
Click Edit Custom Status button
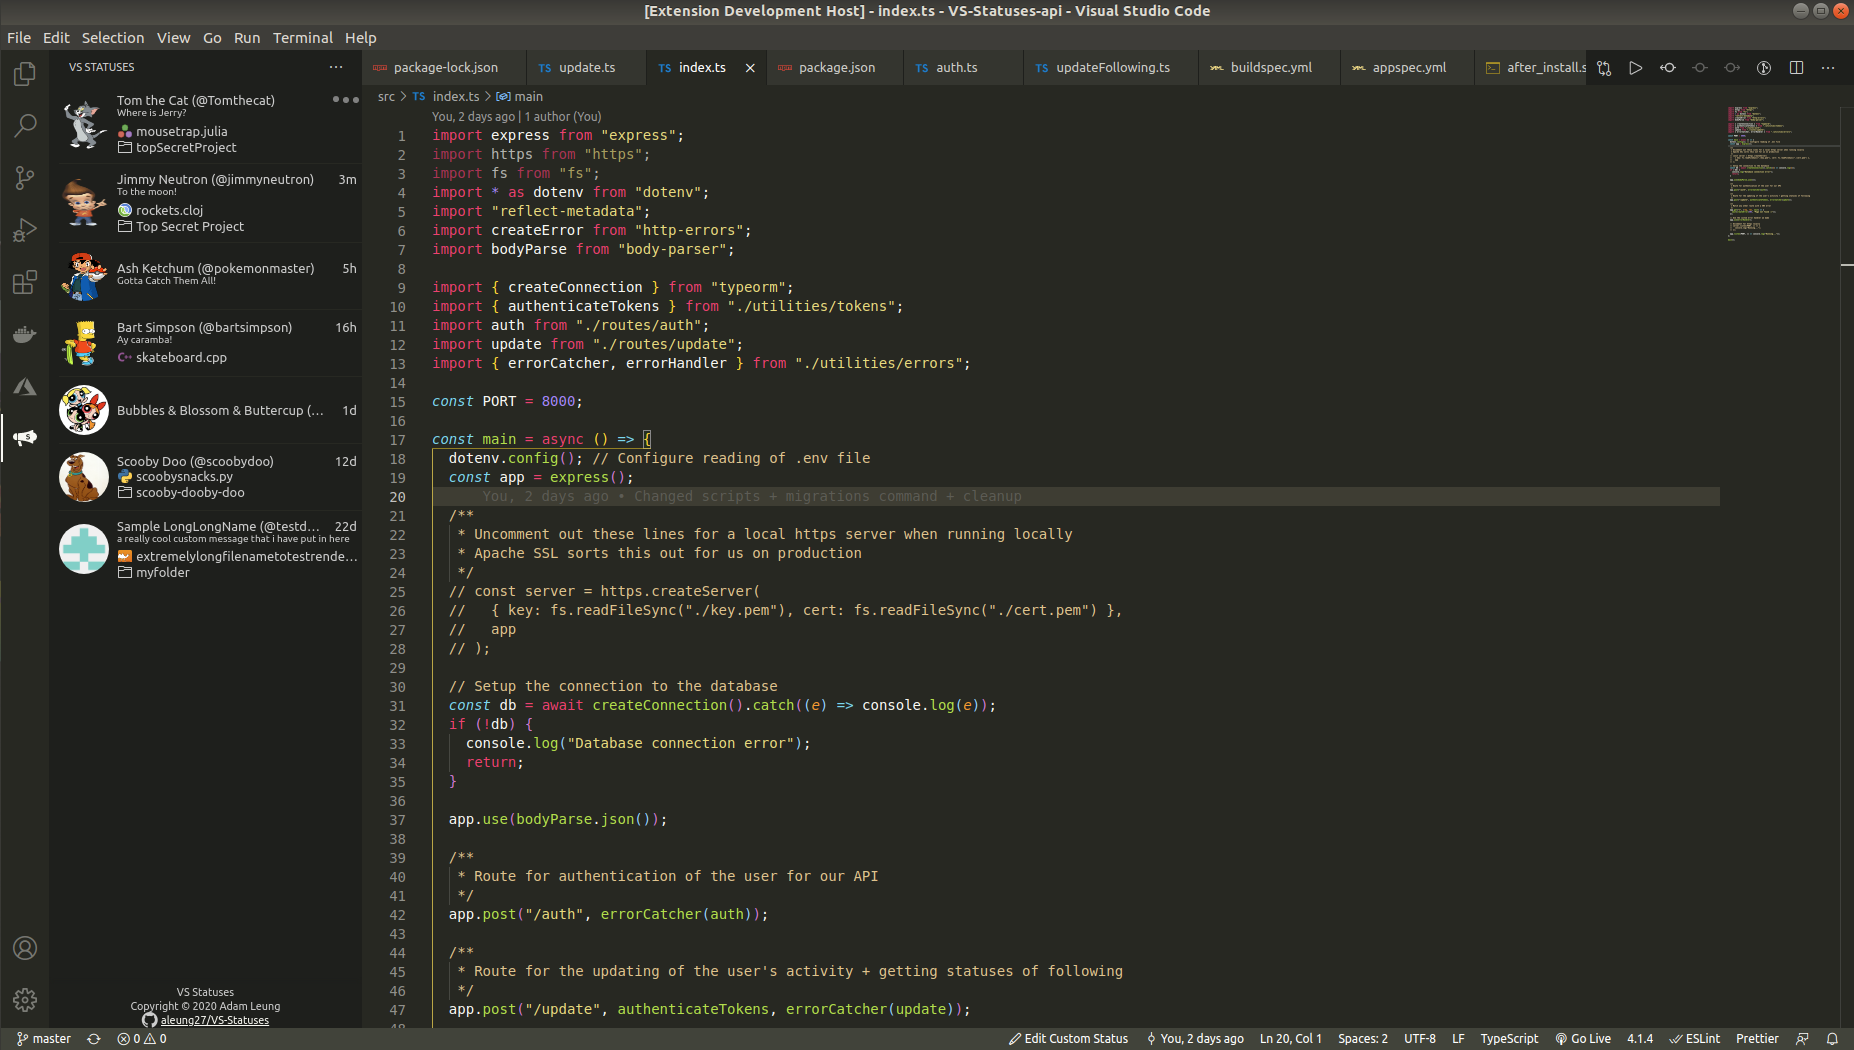point(1068,1039)
